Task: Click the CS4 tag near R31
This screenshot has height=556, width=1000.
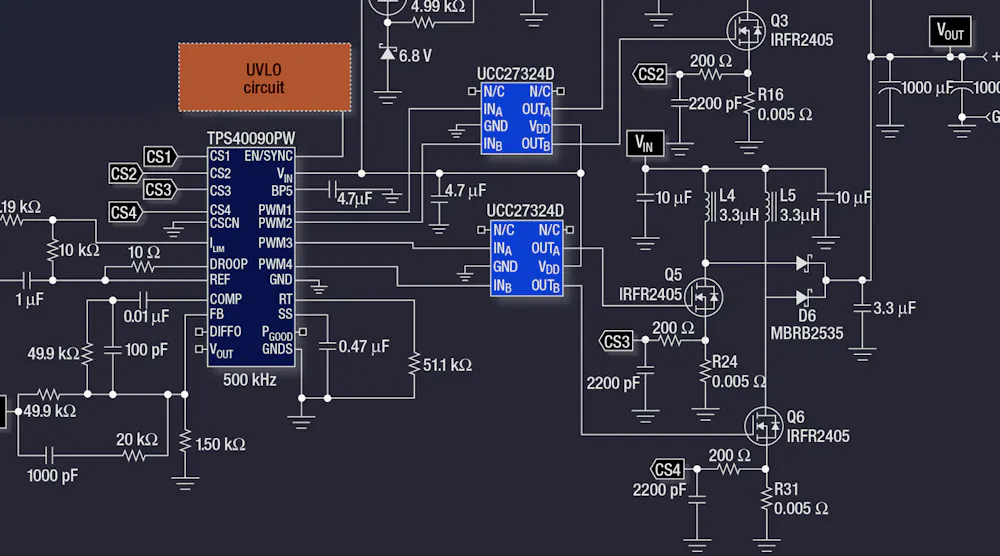Action: [667, 470]
